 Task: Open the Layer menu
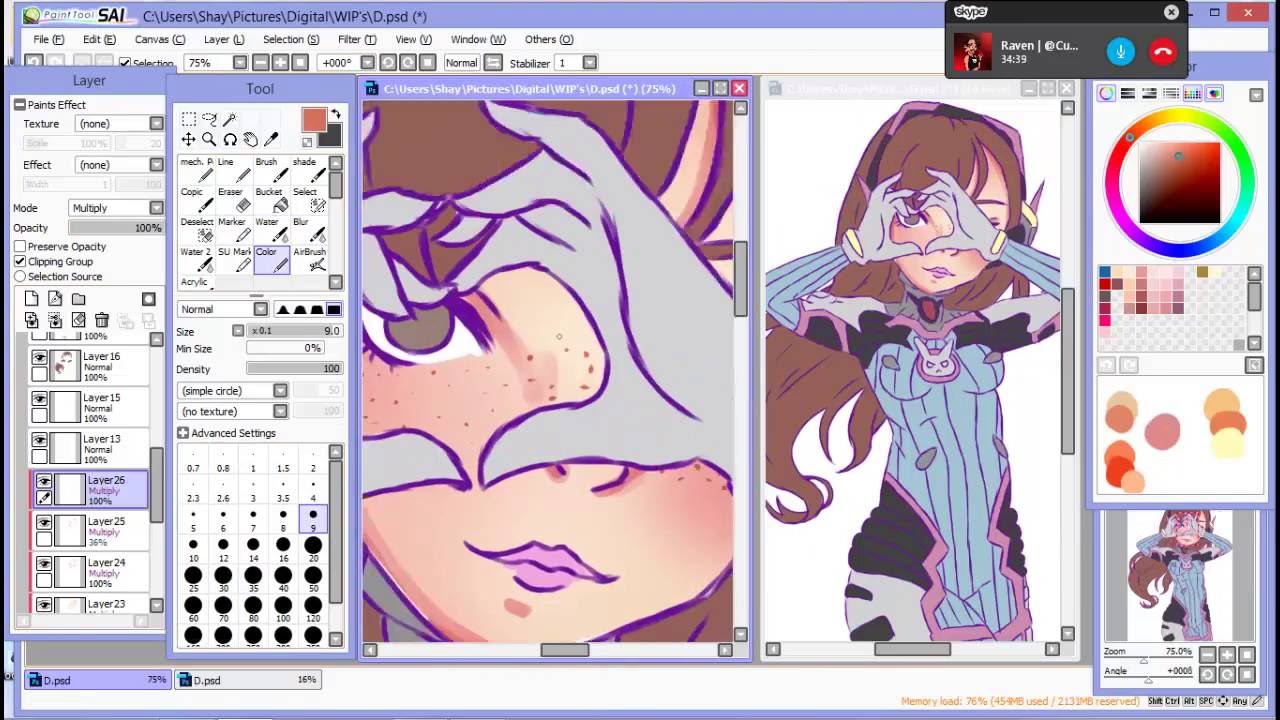pyautogui.click(x=224, y=39)
